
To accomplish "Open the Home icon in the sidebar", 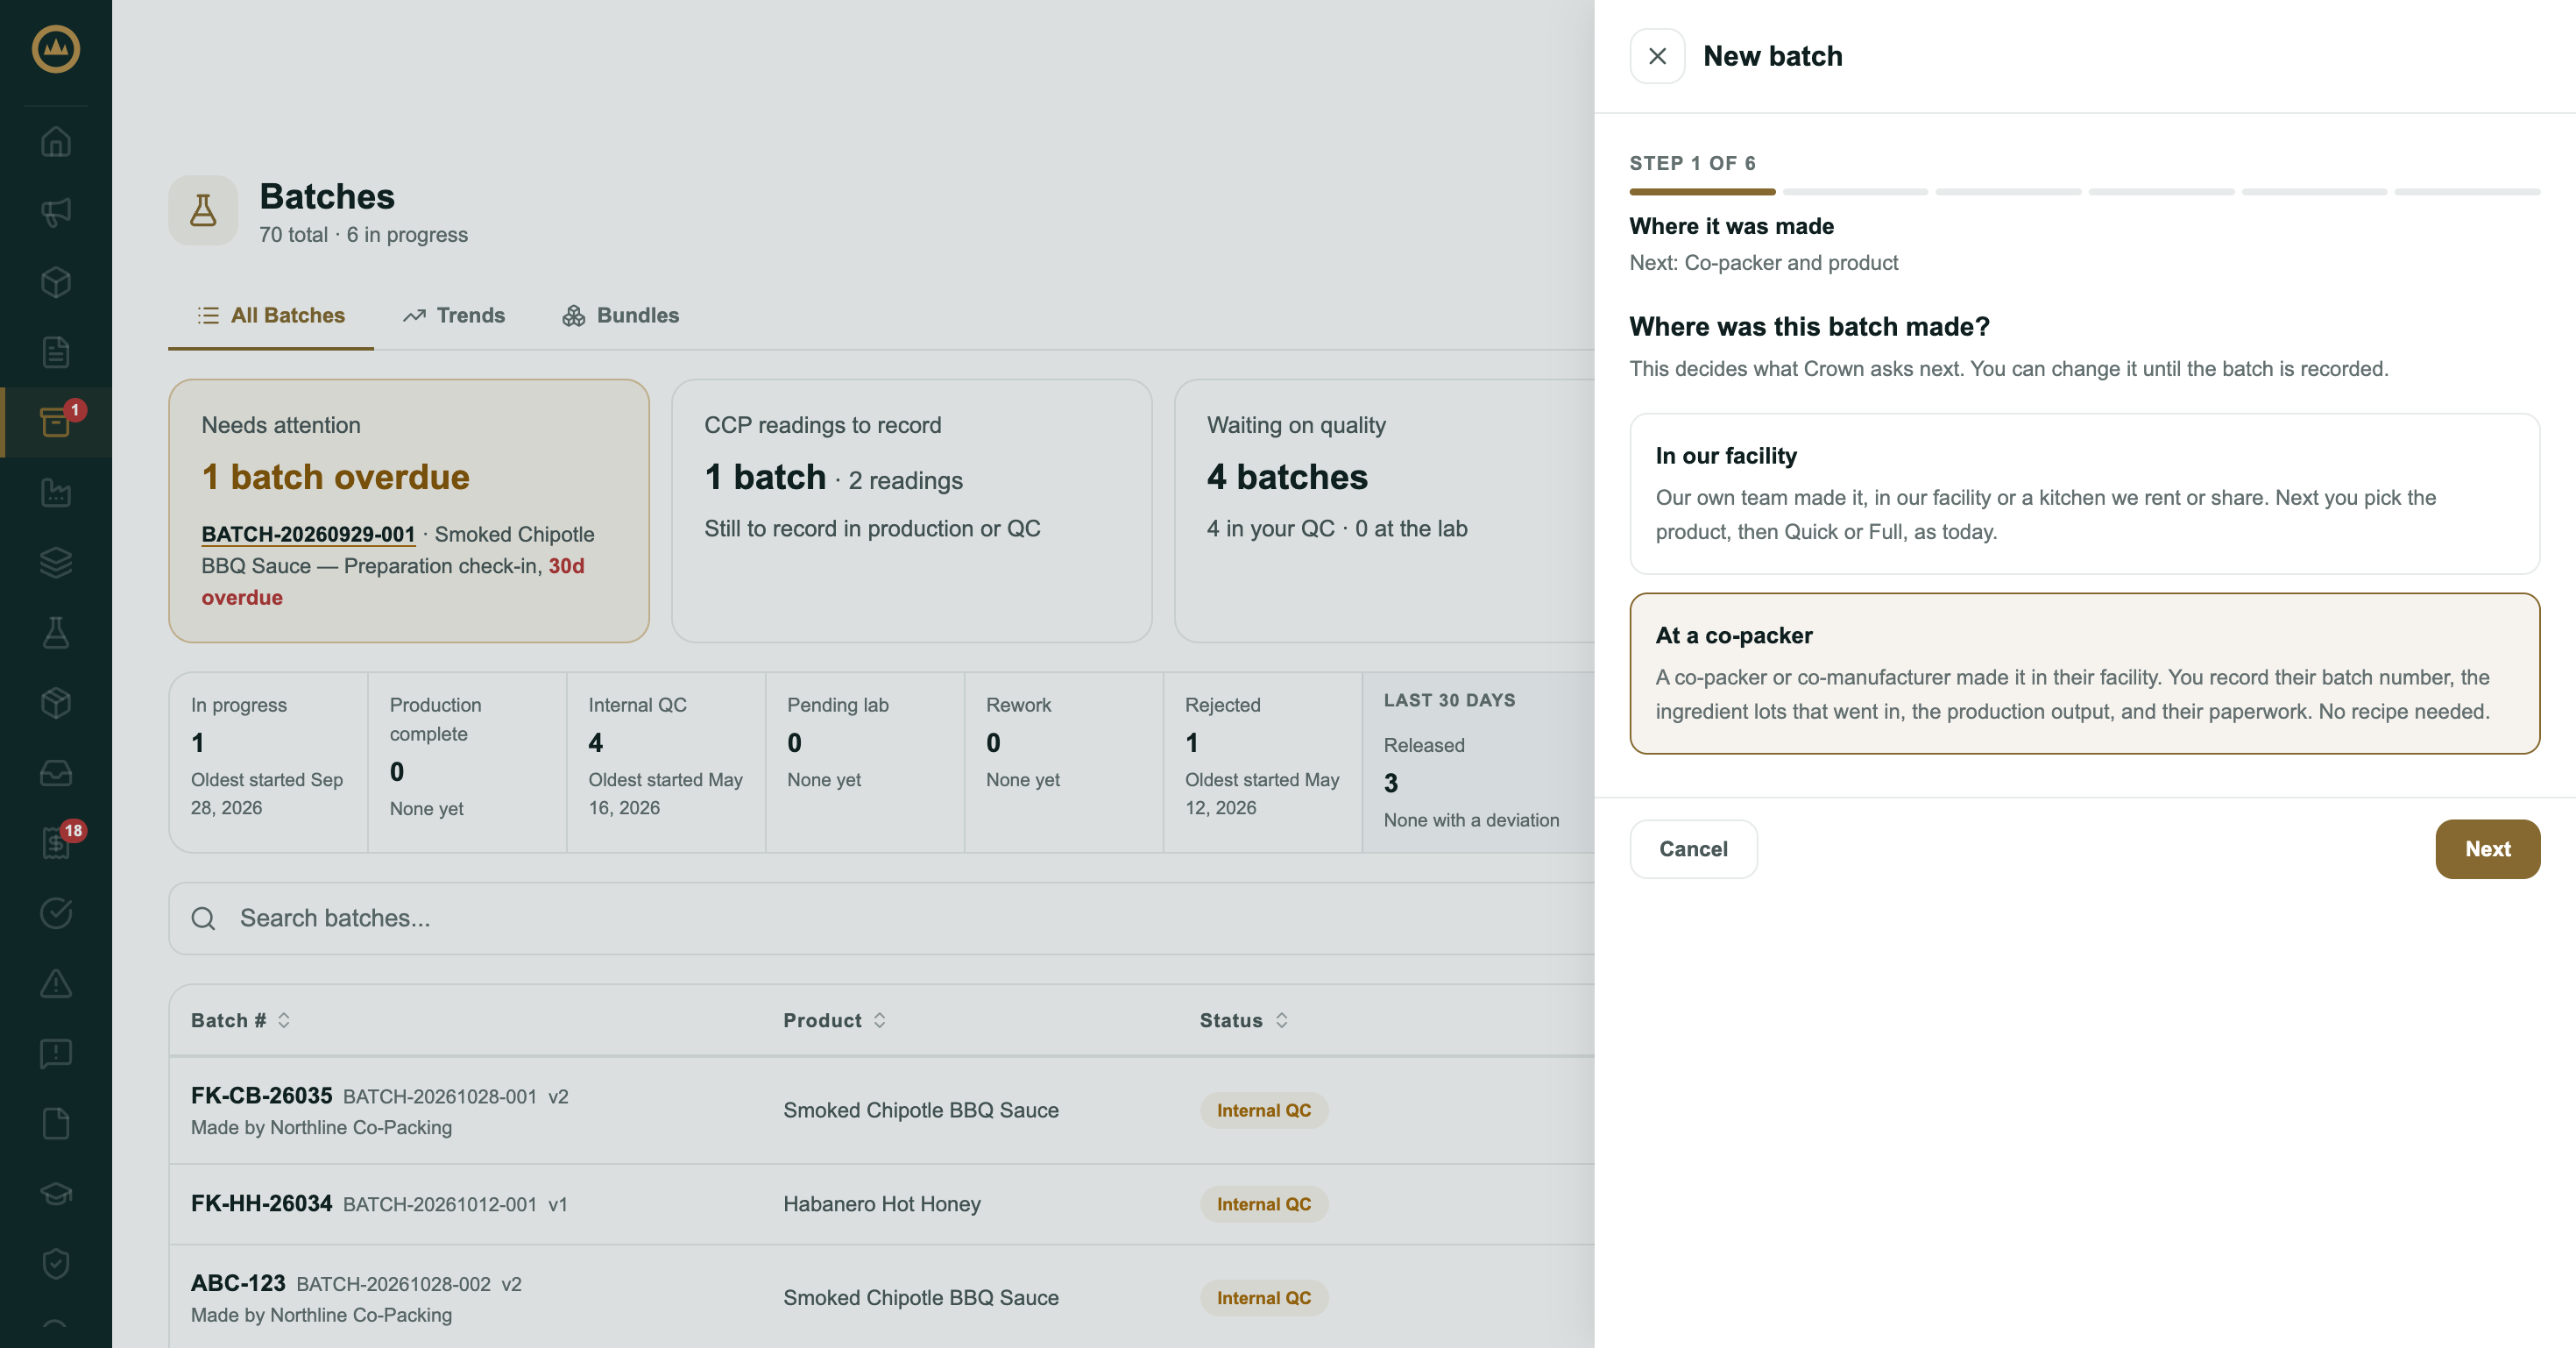I will (x=56, y=142).
